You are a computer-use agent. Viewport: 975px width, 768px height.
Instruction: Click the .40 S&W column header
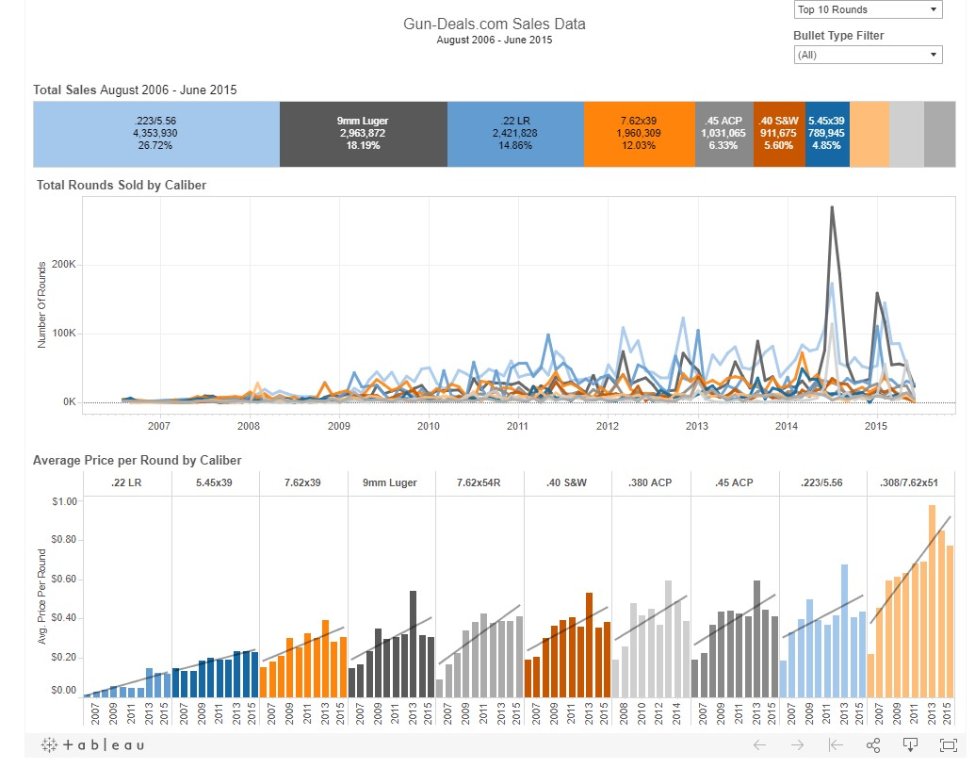coord(567,483)
